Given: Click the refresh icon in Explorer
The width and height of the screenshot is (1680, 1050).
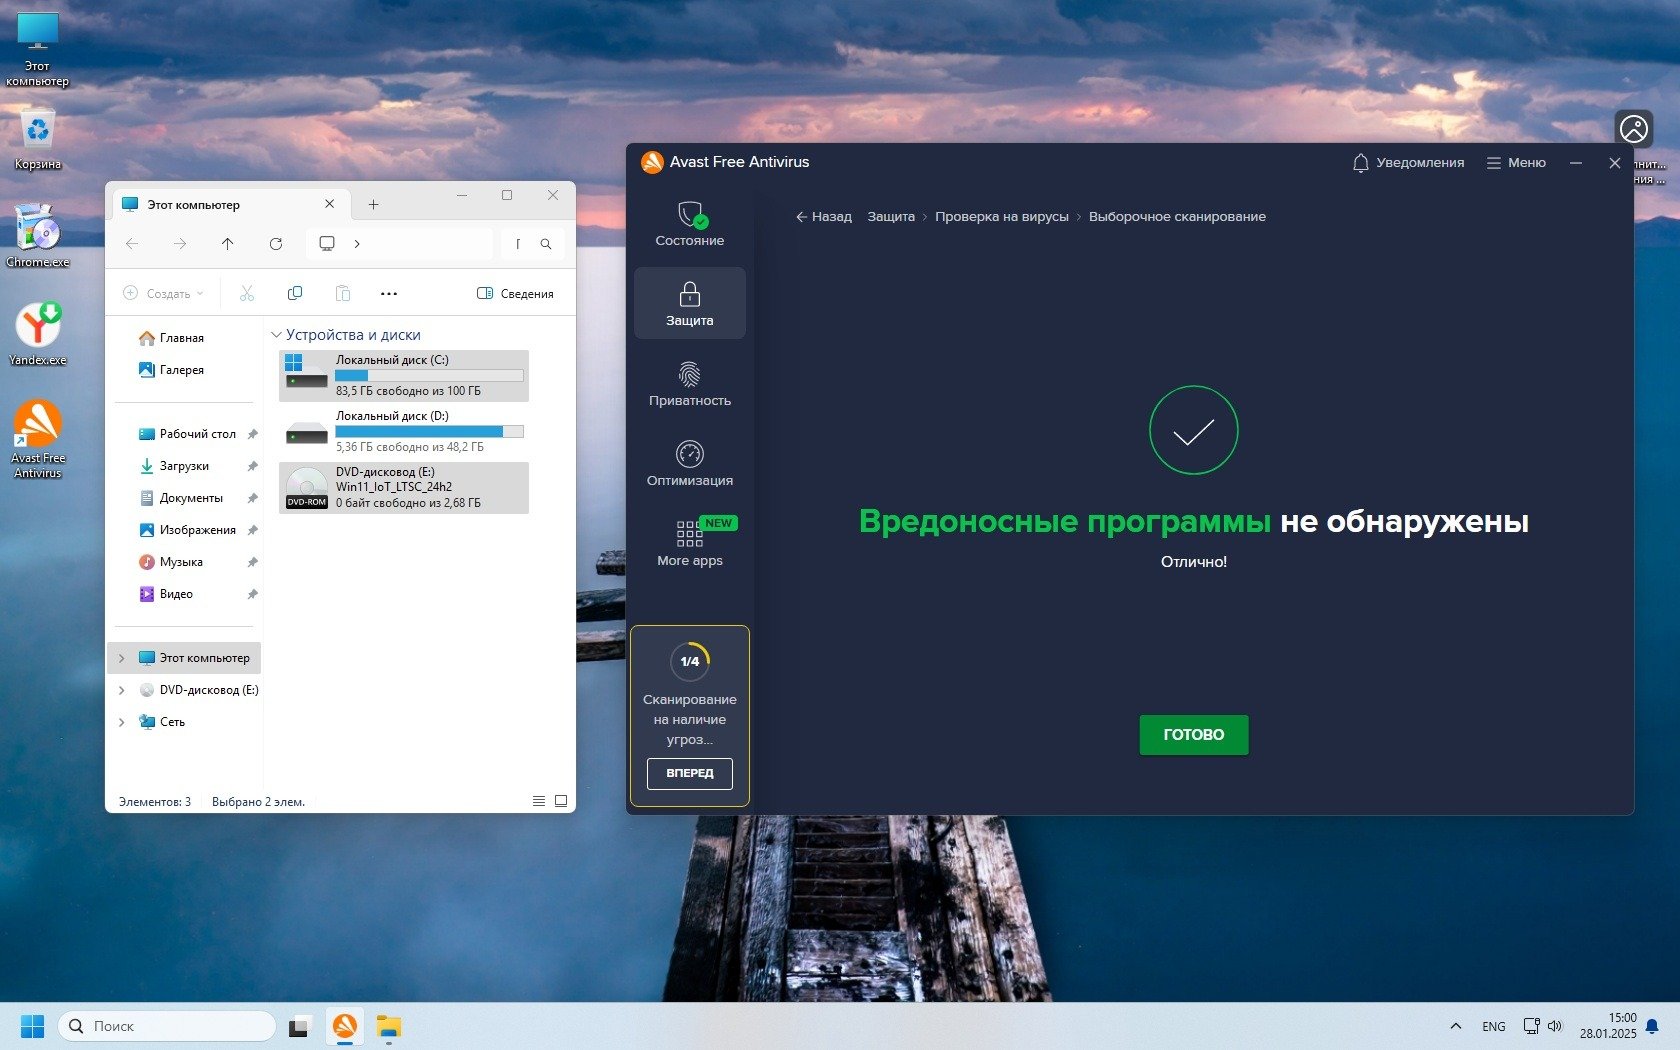Looking at the screenshot, I should pos(276,244).
